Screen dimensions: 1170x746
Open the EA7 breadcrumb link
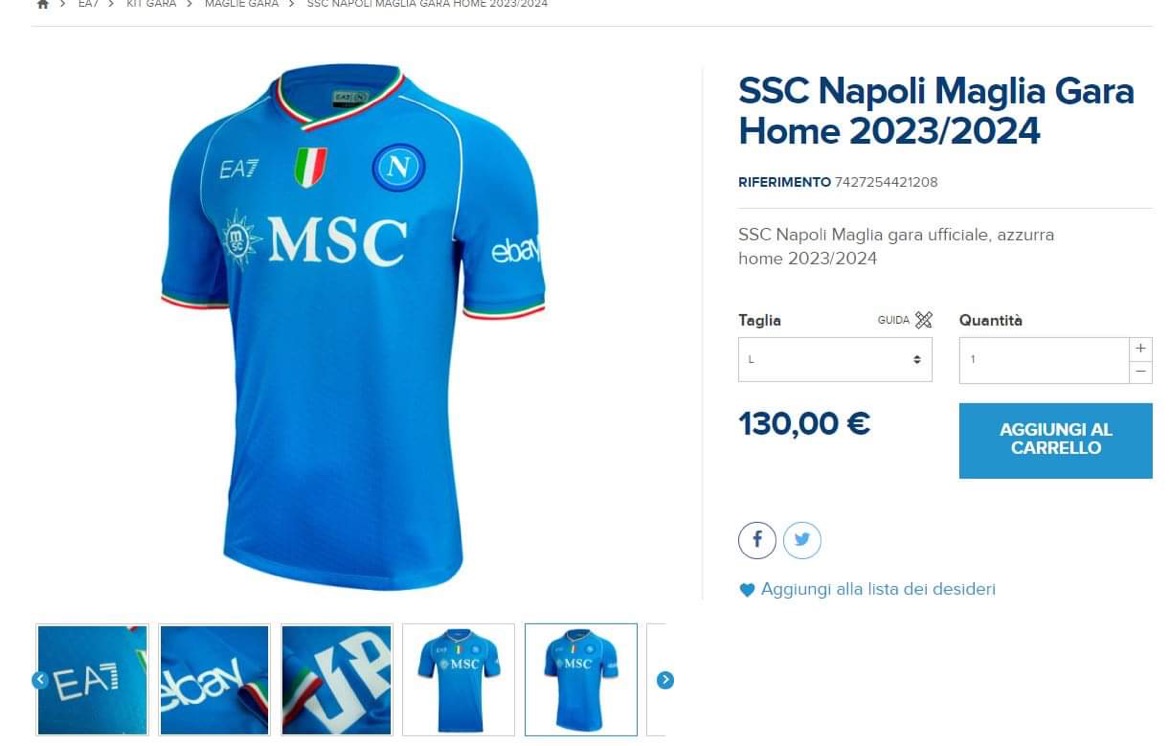tap(88, 4)
